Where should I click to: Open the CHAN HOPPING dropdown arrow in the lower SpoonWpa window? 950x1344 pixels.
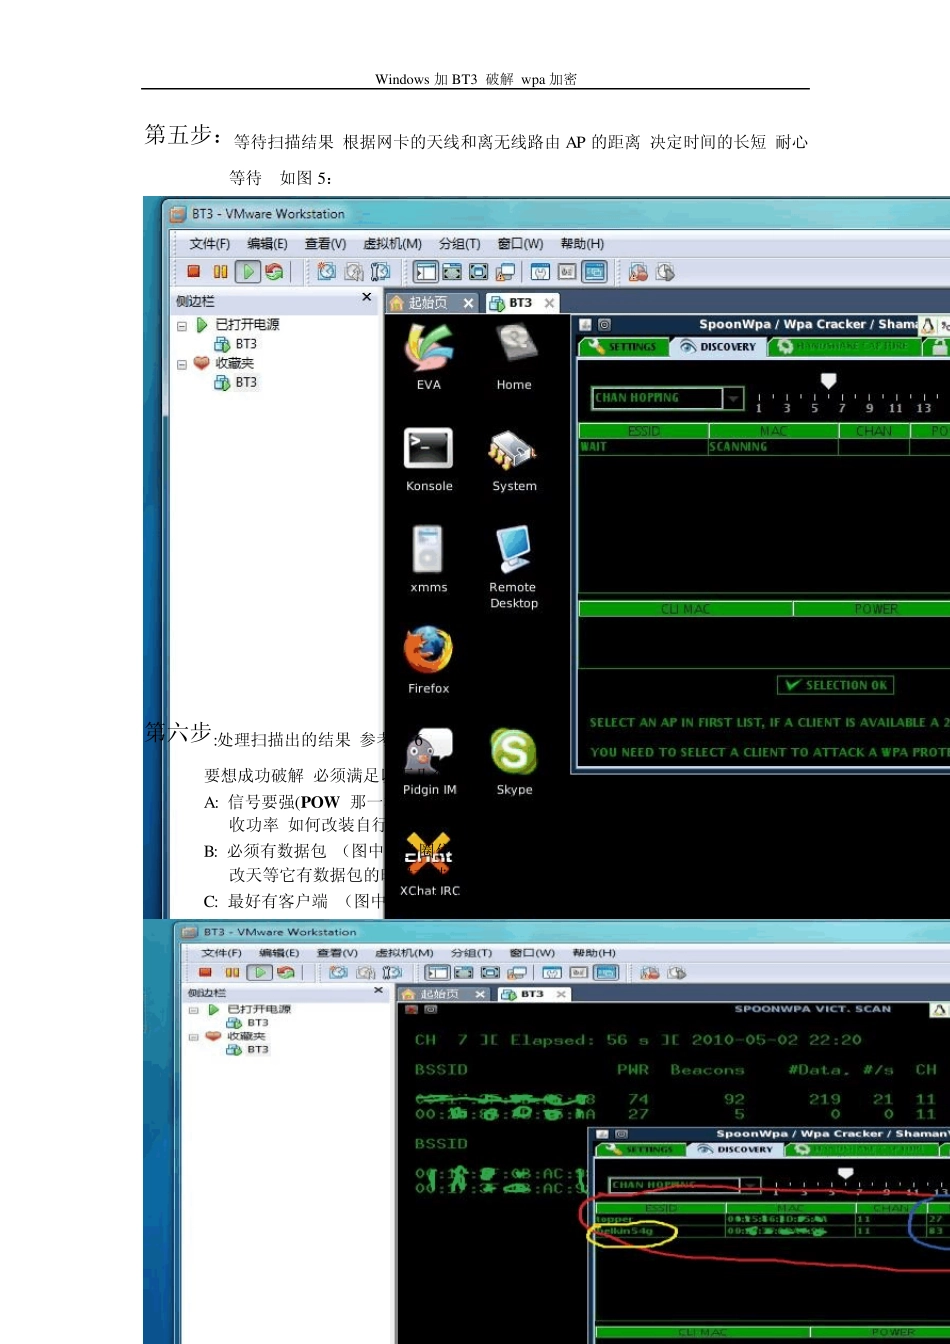point(751,1185)
